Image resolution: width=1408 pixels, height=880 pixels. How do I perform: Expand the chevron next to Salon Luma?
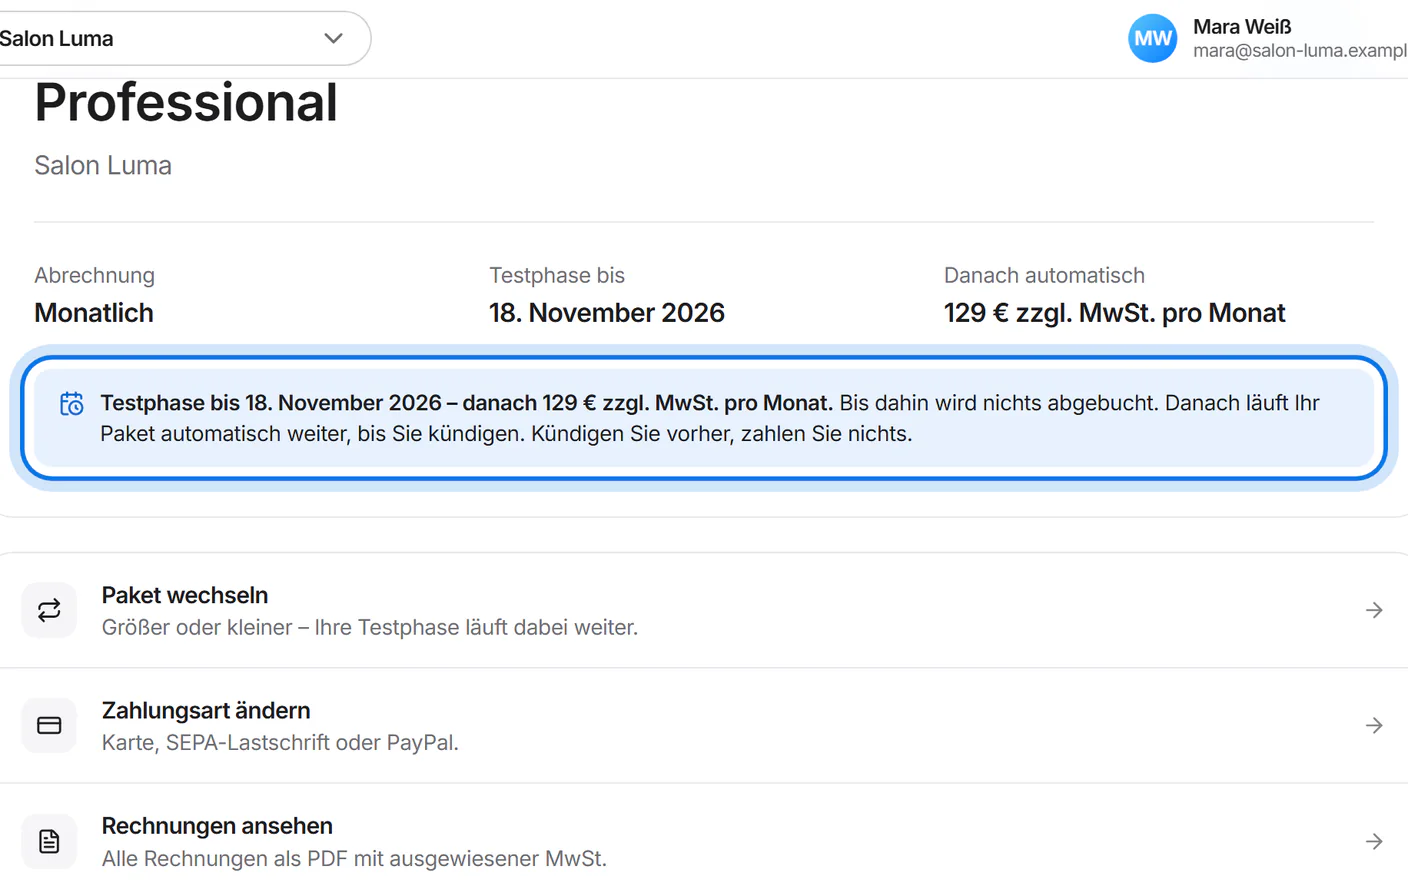point(333,38)
